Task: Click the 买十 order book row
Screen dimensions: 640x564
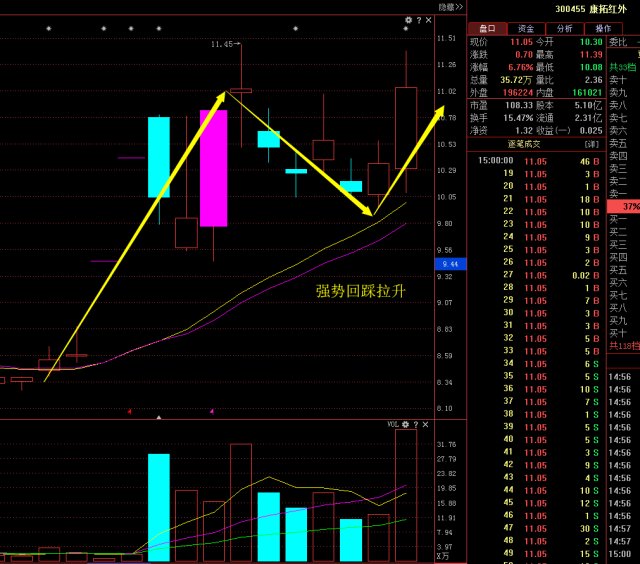Action: point(618,333)
